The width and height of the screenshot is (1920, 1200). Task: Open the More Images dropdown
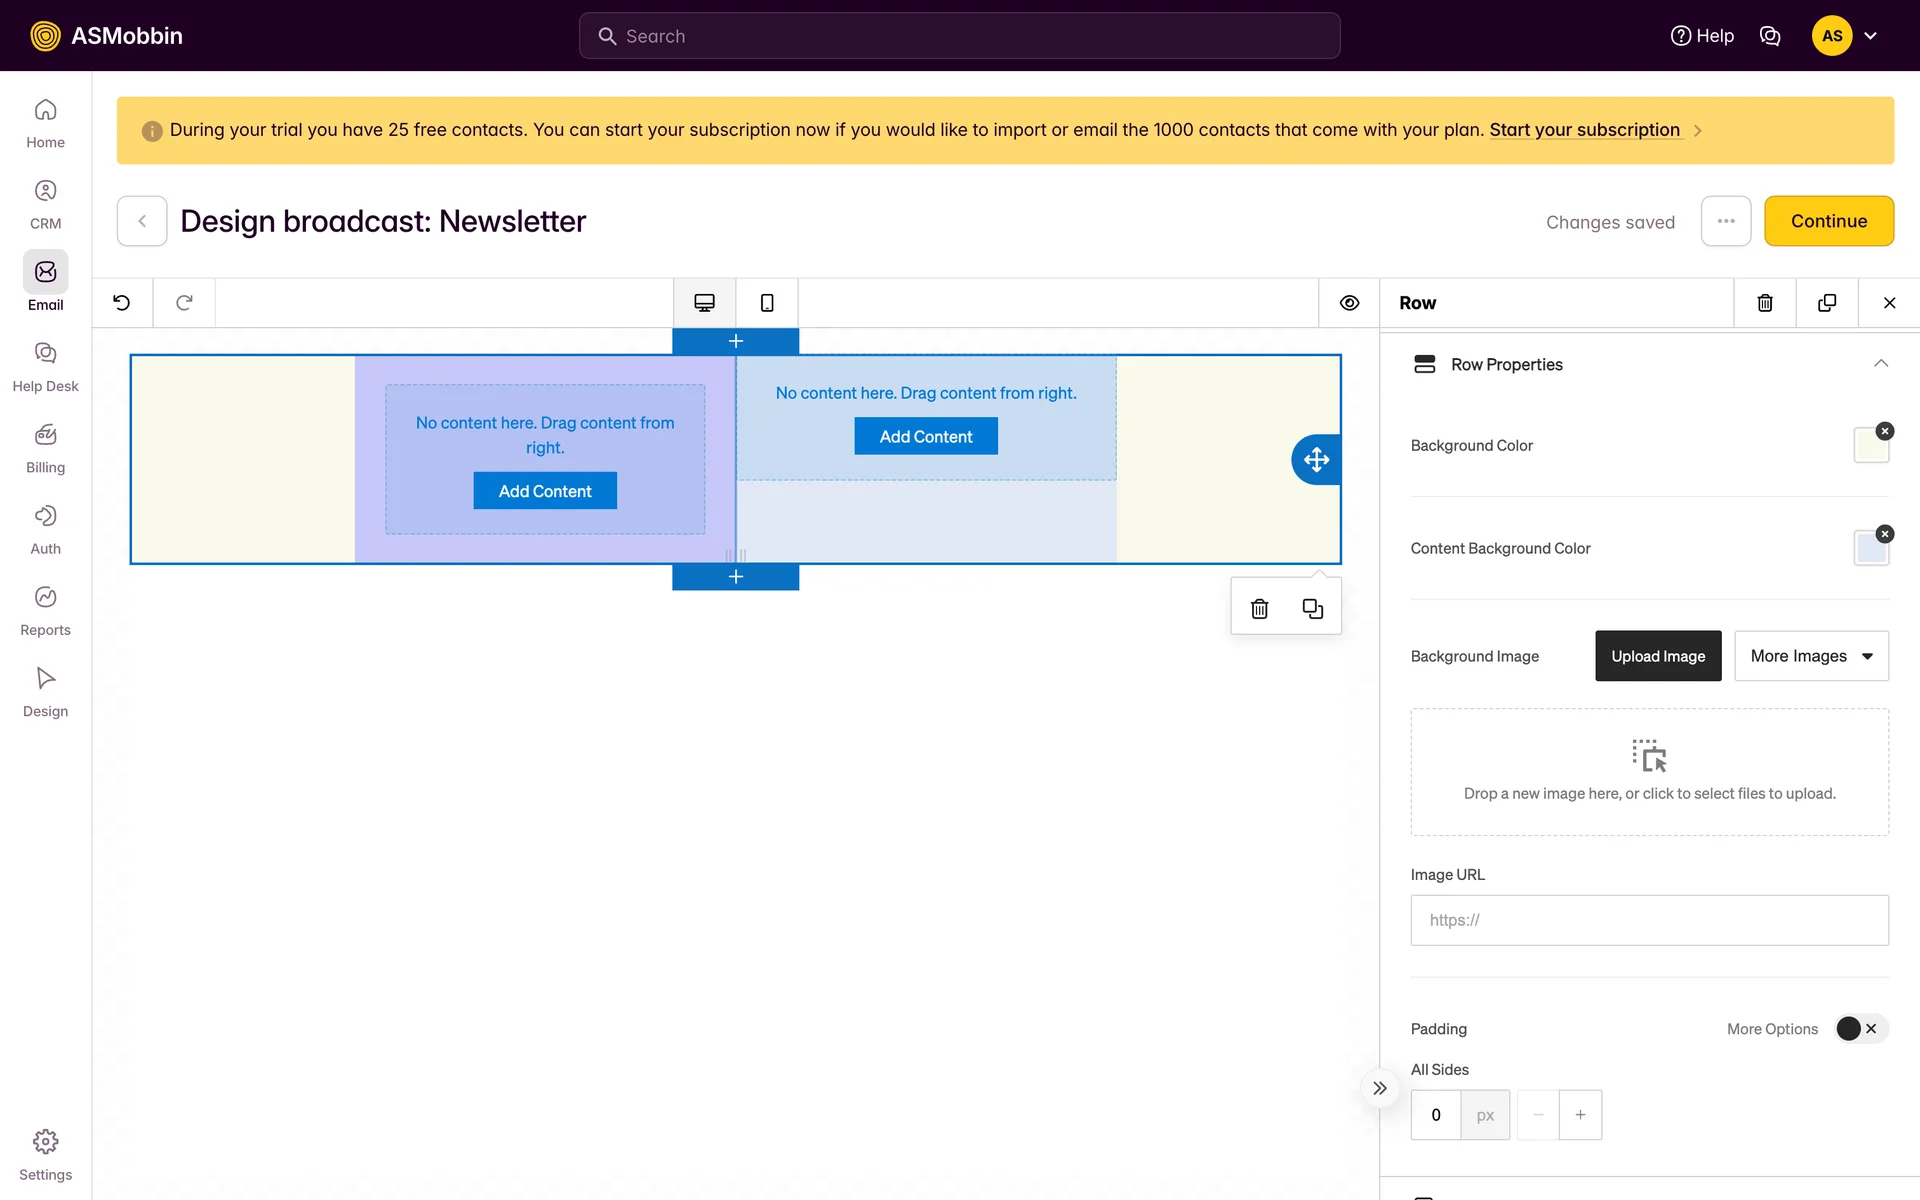point(1811,656)
